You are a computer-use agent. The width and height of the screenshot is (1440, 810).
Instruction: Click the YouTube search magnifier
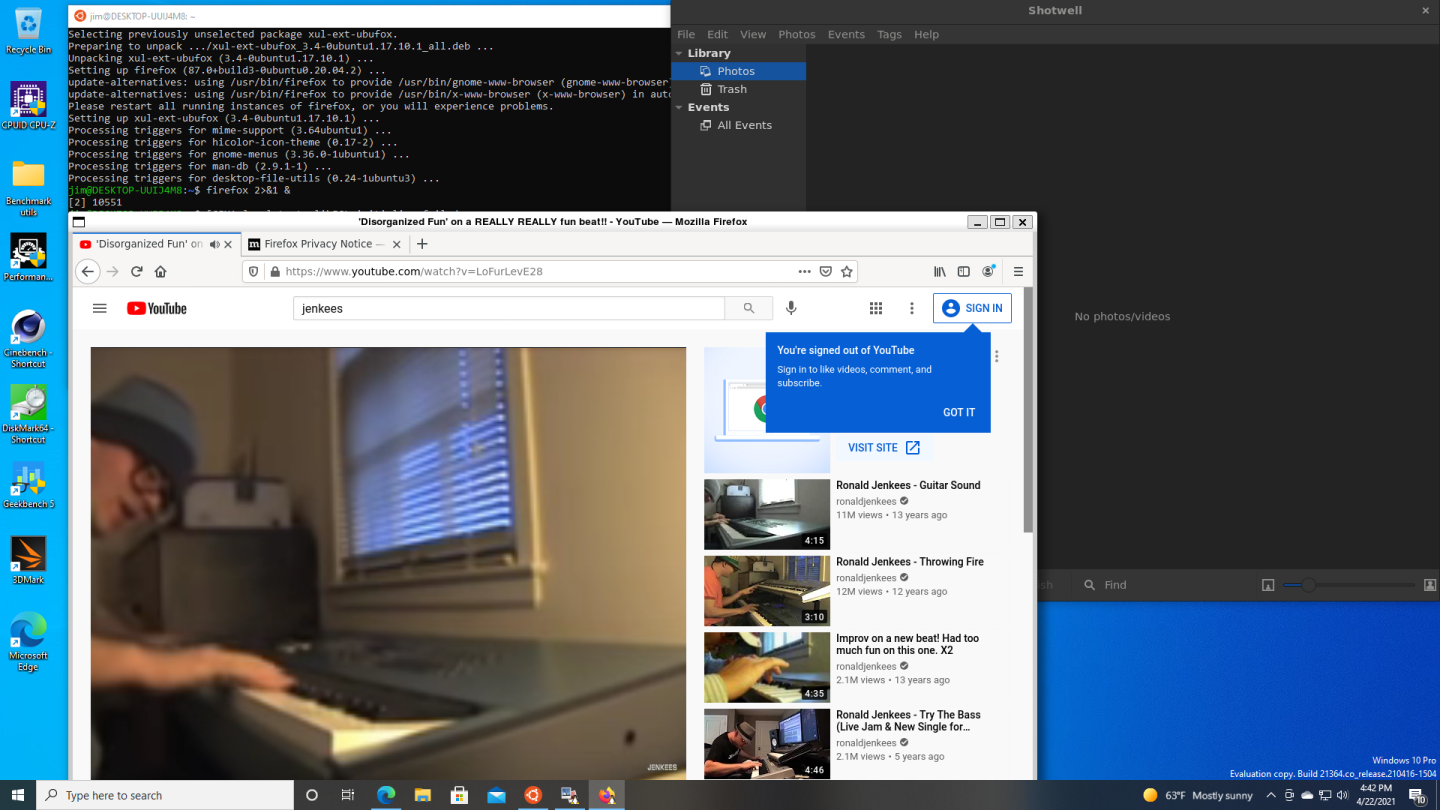tap(748, 308)
